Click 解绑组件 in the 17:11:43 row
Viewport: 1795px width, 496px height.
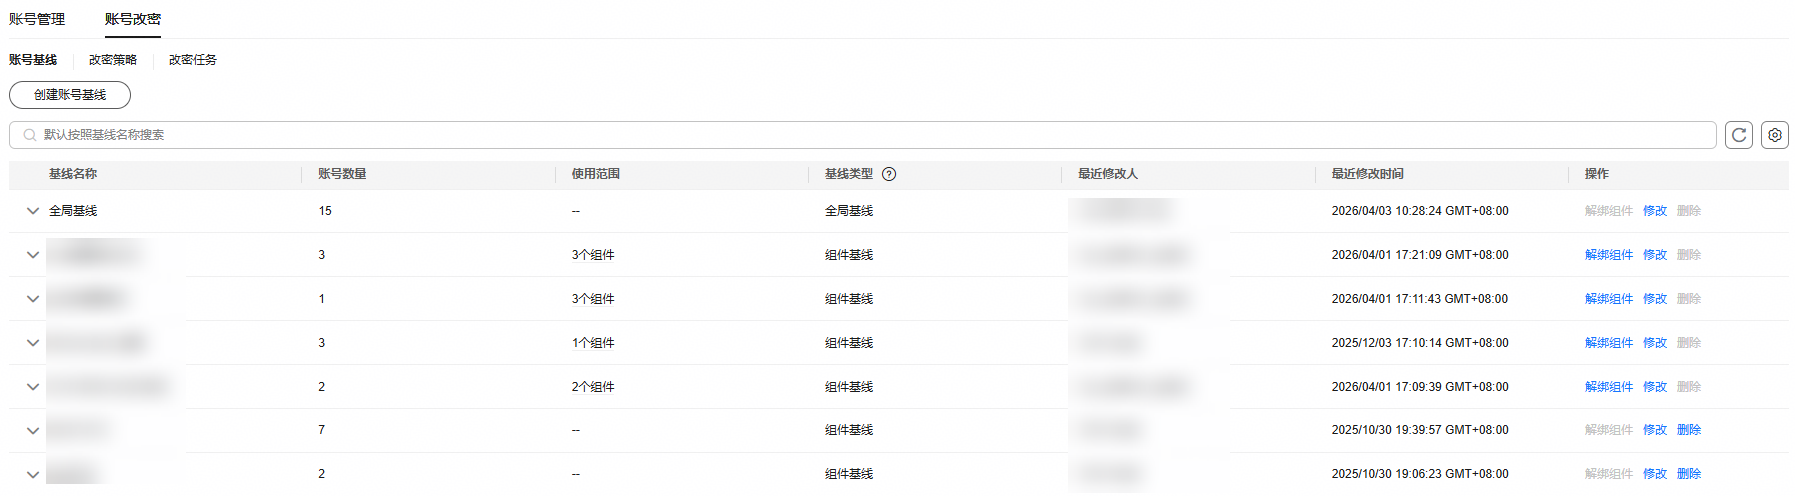[x=1609, y=299]
